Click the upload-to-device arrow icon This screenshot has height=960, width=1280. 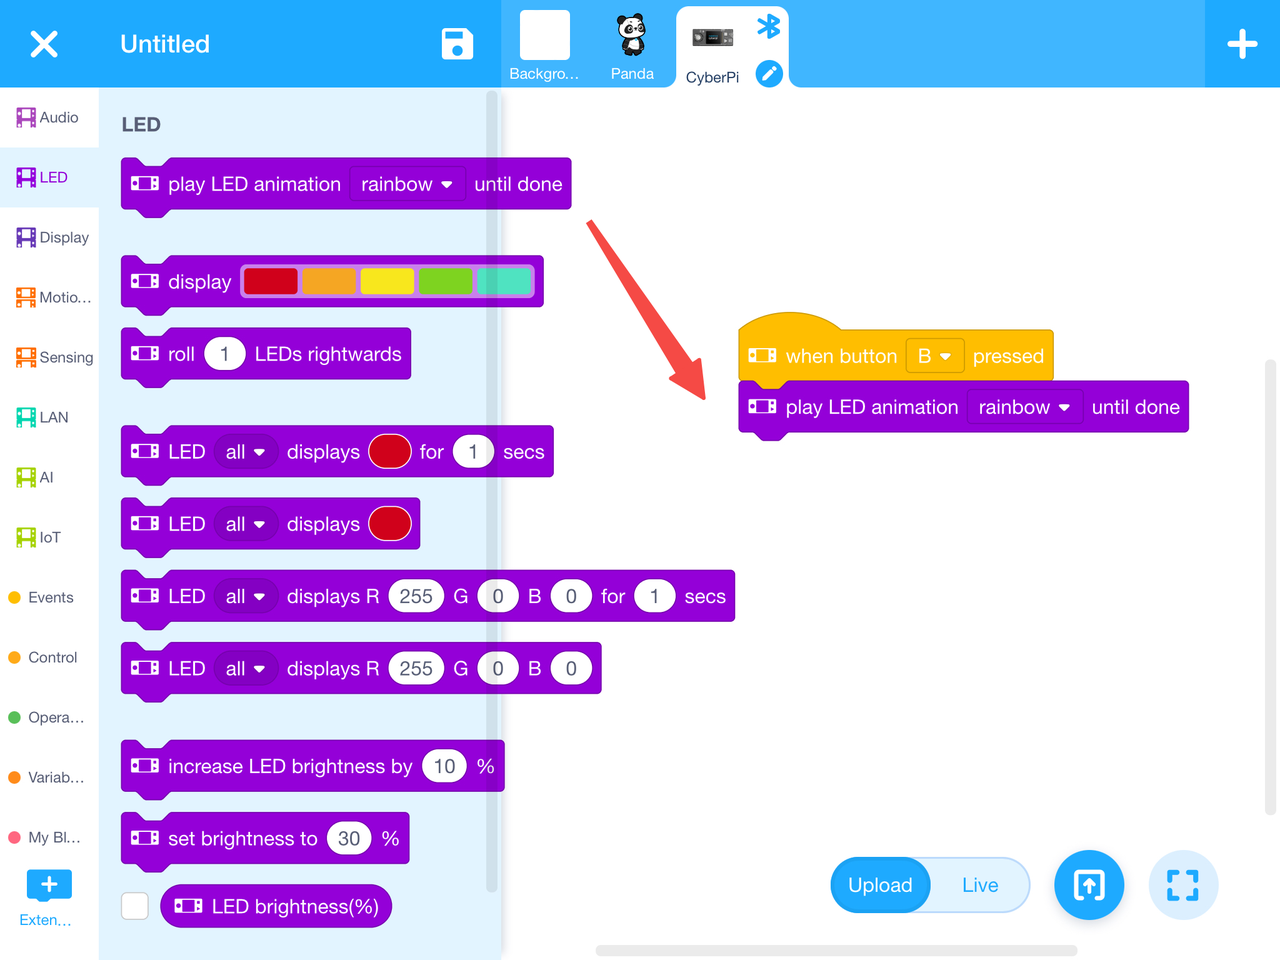click(x=1089, y=885)
